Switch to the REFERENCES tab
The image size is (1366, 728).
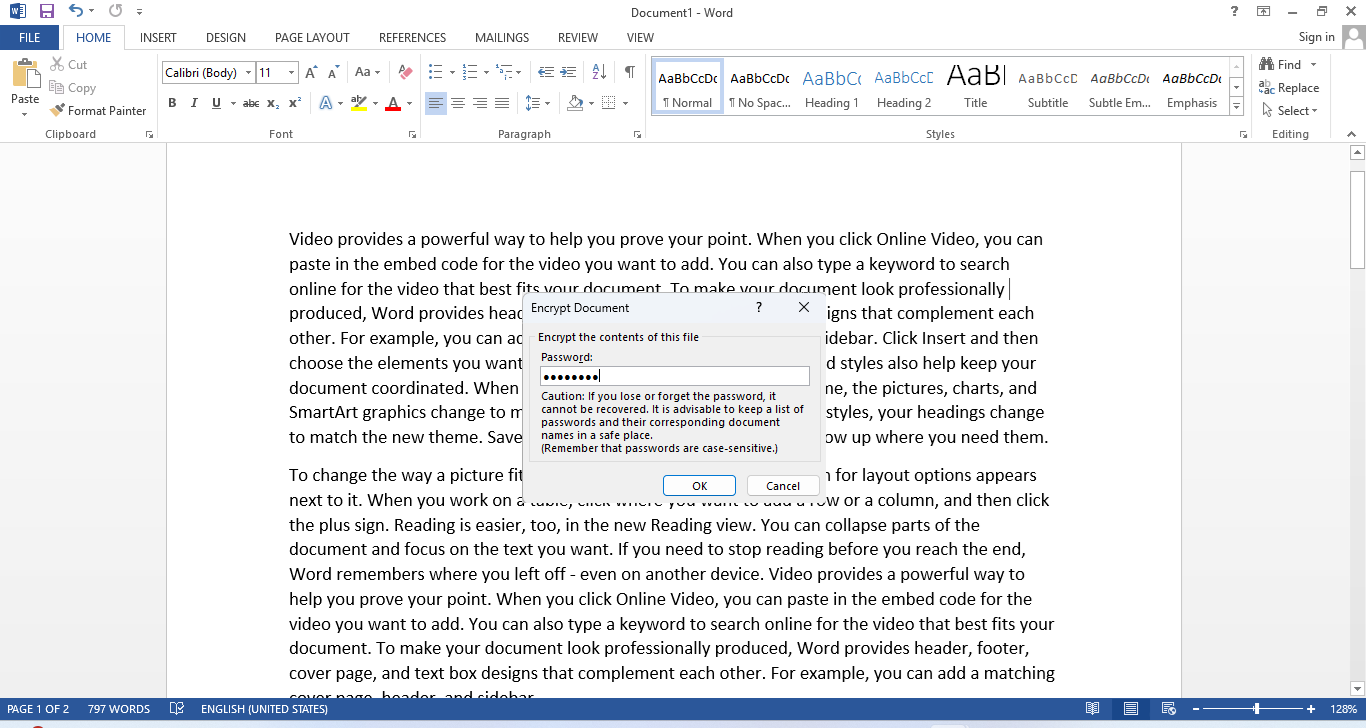(412, 38)
